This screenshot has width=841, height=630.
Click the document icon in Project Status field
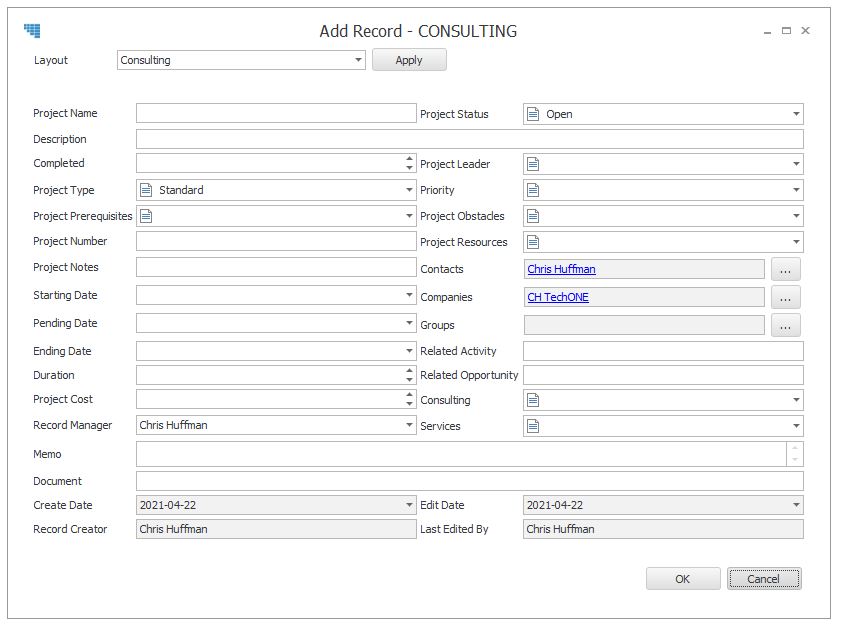point(533,114)
